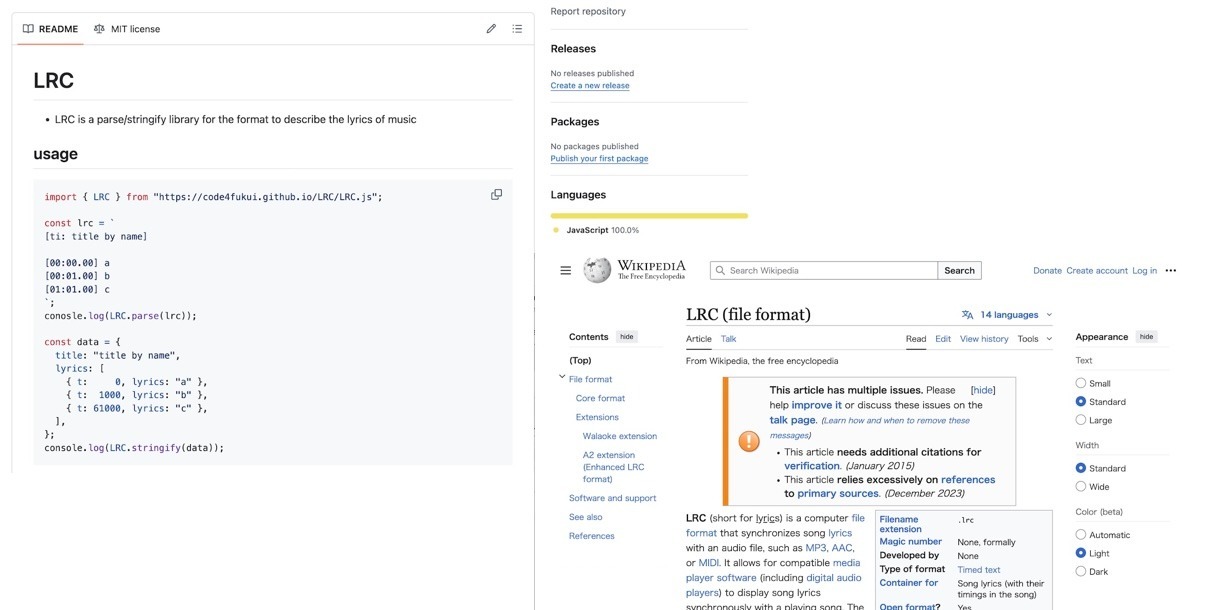This screenshot has height=610, width=1220.
Task: Open the README outline list icon
Action: [517, 29]
